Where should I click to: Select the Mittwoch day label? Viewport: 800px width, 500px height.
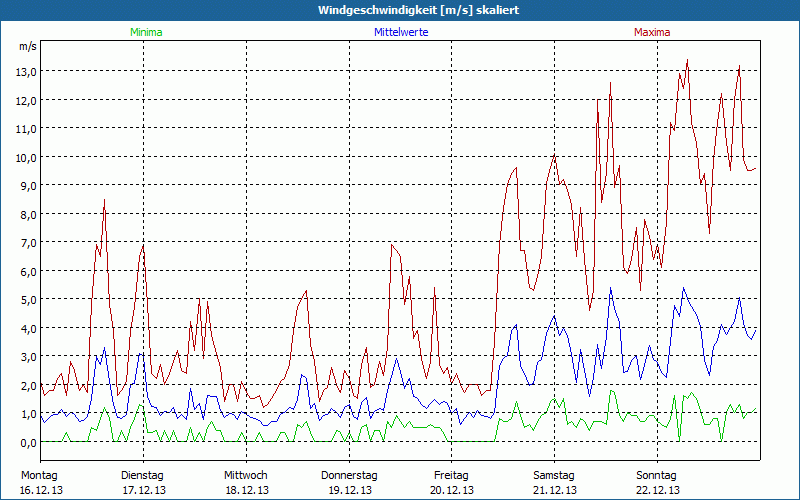click(245, 475)
